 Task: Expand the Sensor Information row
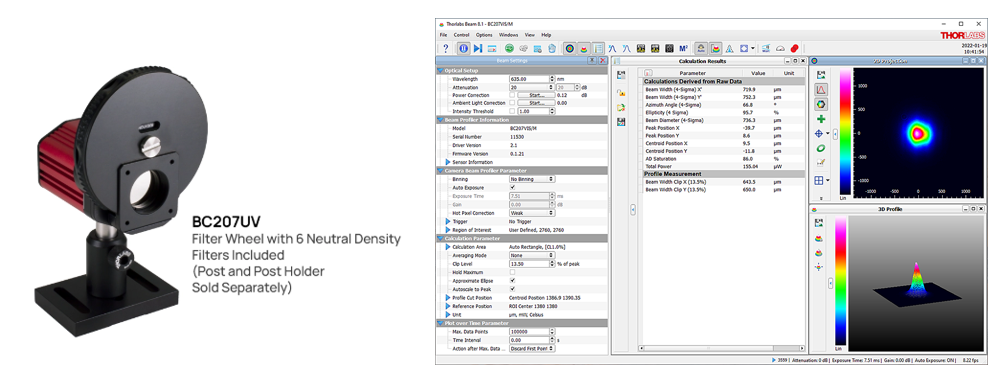tap(448, 162)
